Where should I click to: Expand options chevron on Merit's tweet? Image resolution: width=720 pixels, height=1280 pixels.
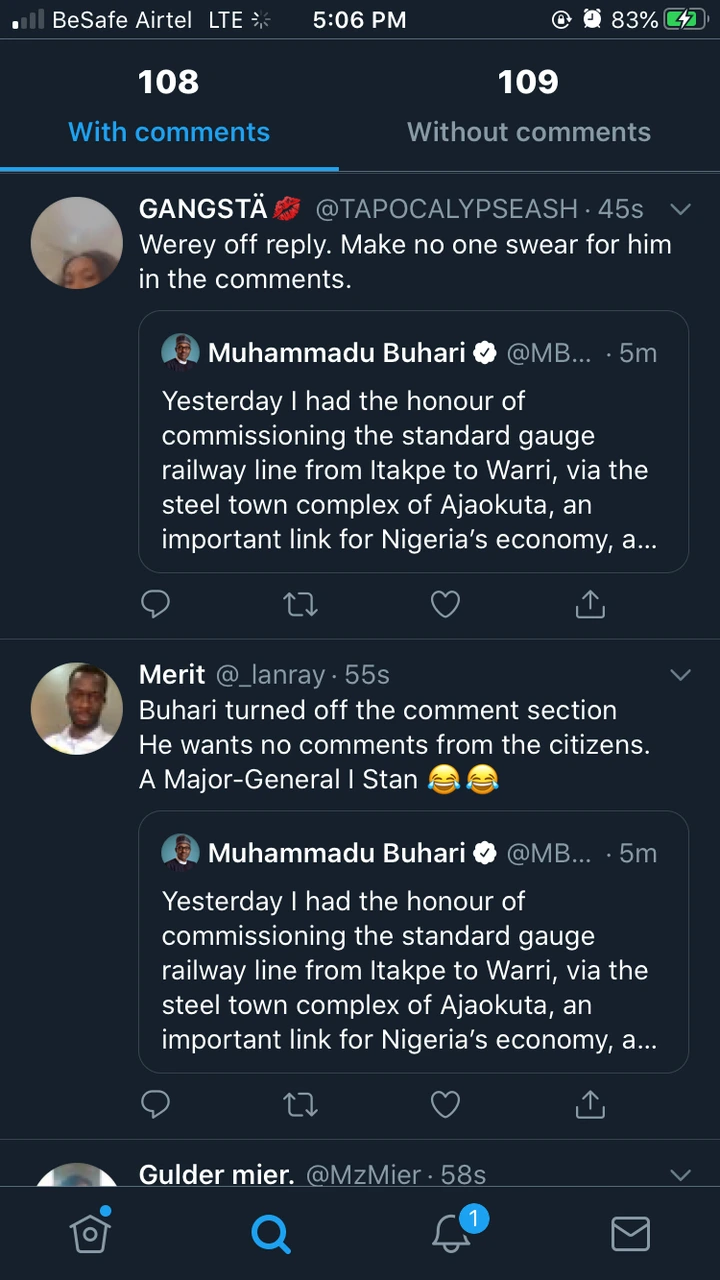[x=680, y=675]
